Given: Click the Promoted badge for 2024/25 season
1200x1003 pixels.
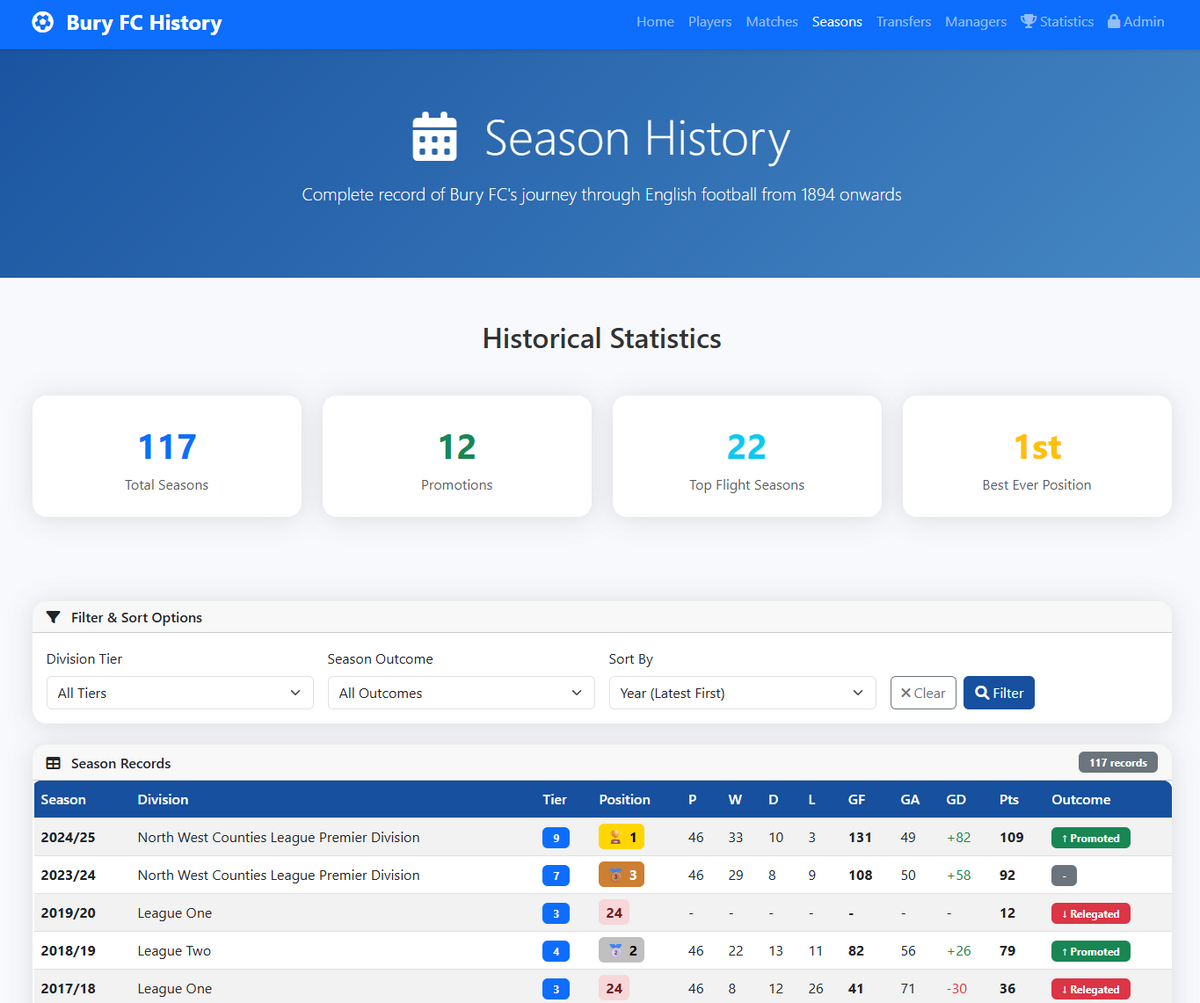Looking at the screenshot, I should coord(1091,838).
